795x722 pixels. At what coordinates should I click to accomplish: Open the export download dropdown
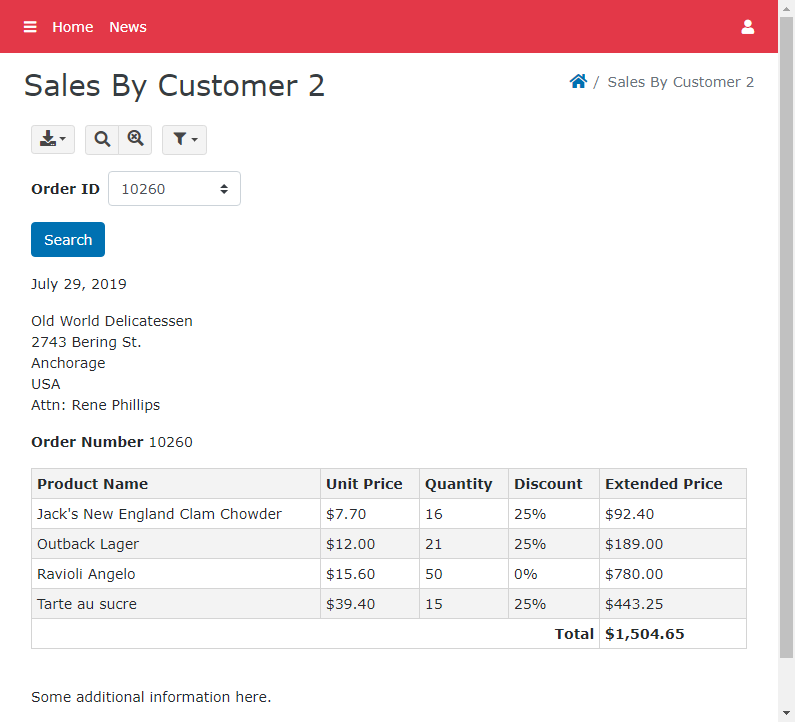tap(53, 140)
